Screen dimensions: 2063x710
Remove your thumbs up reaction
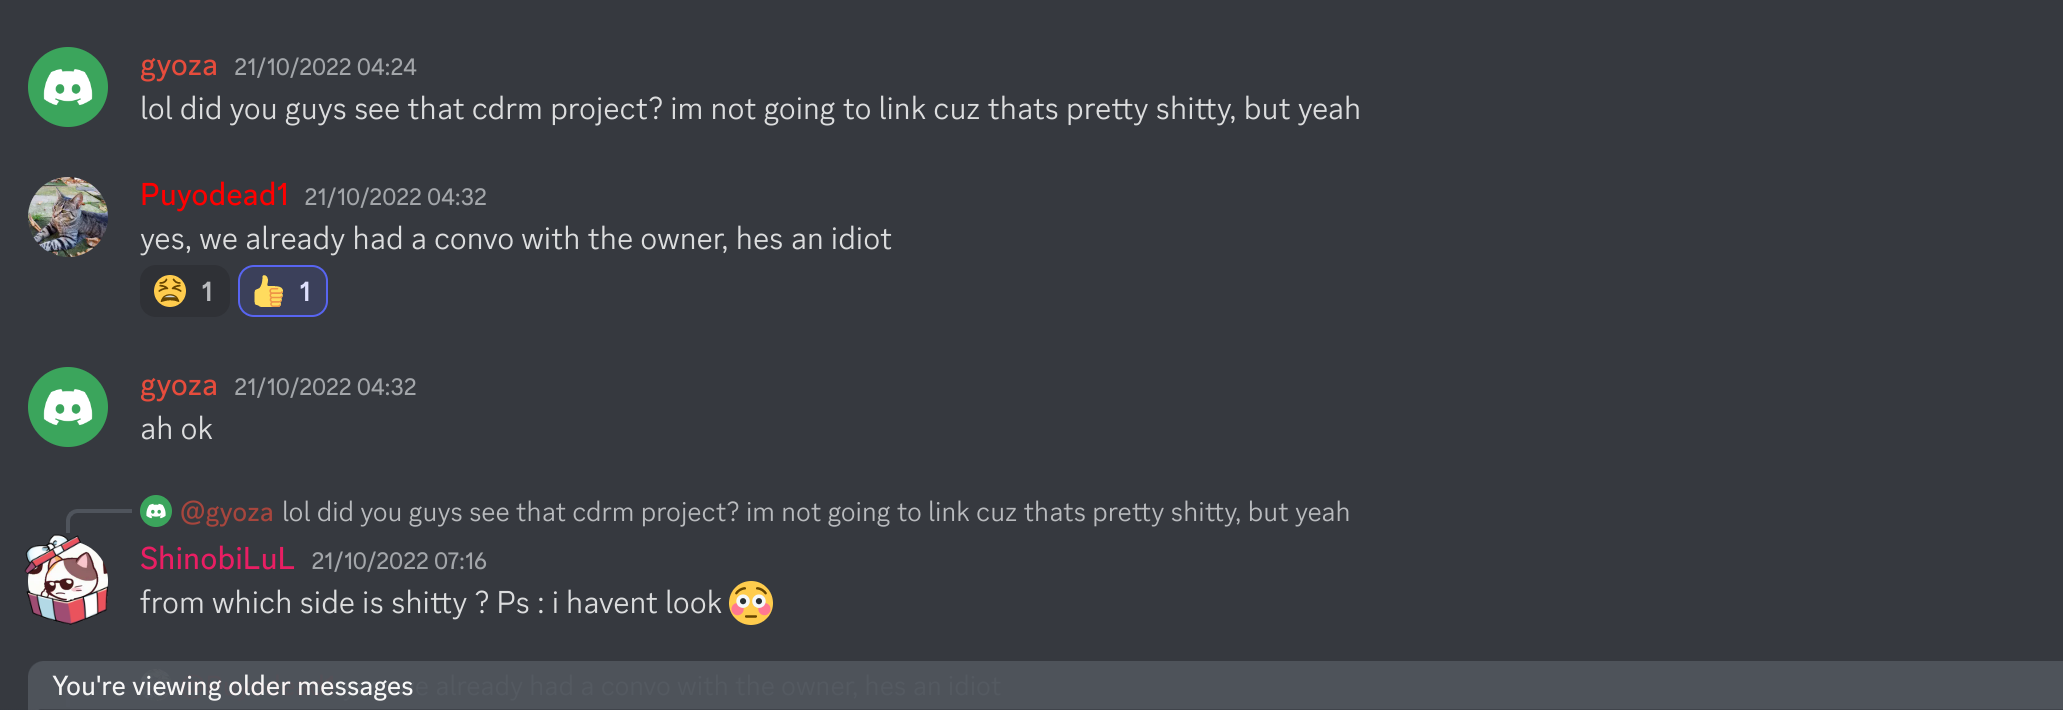point(283,291)
